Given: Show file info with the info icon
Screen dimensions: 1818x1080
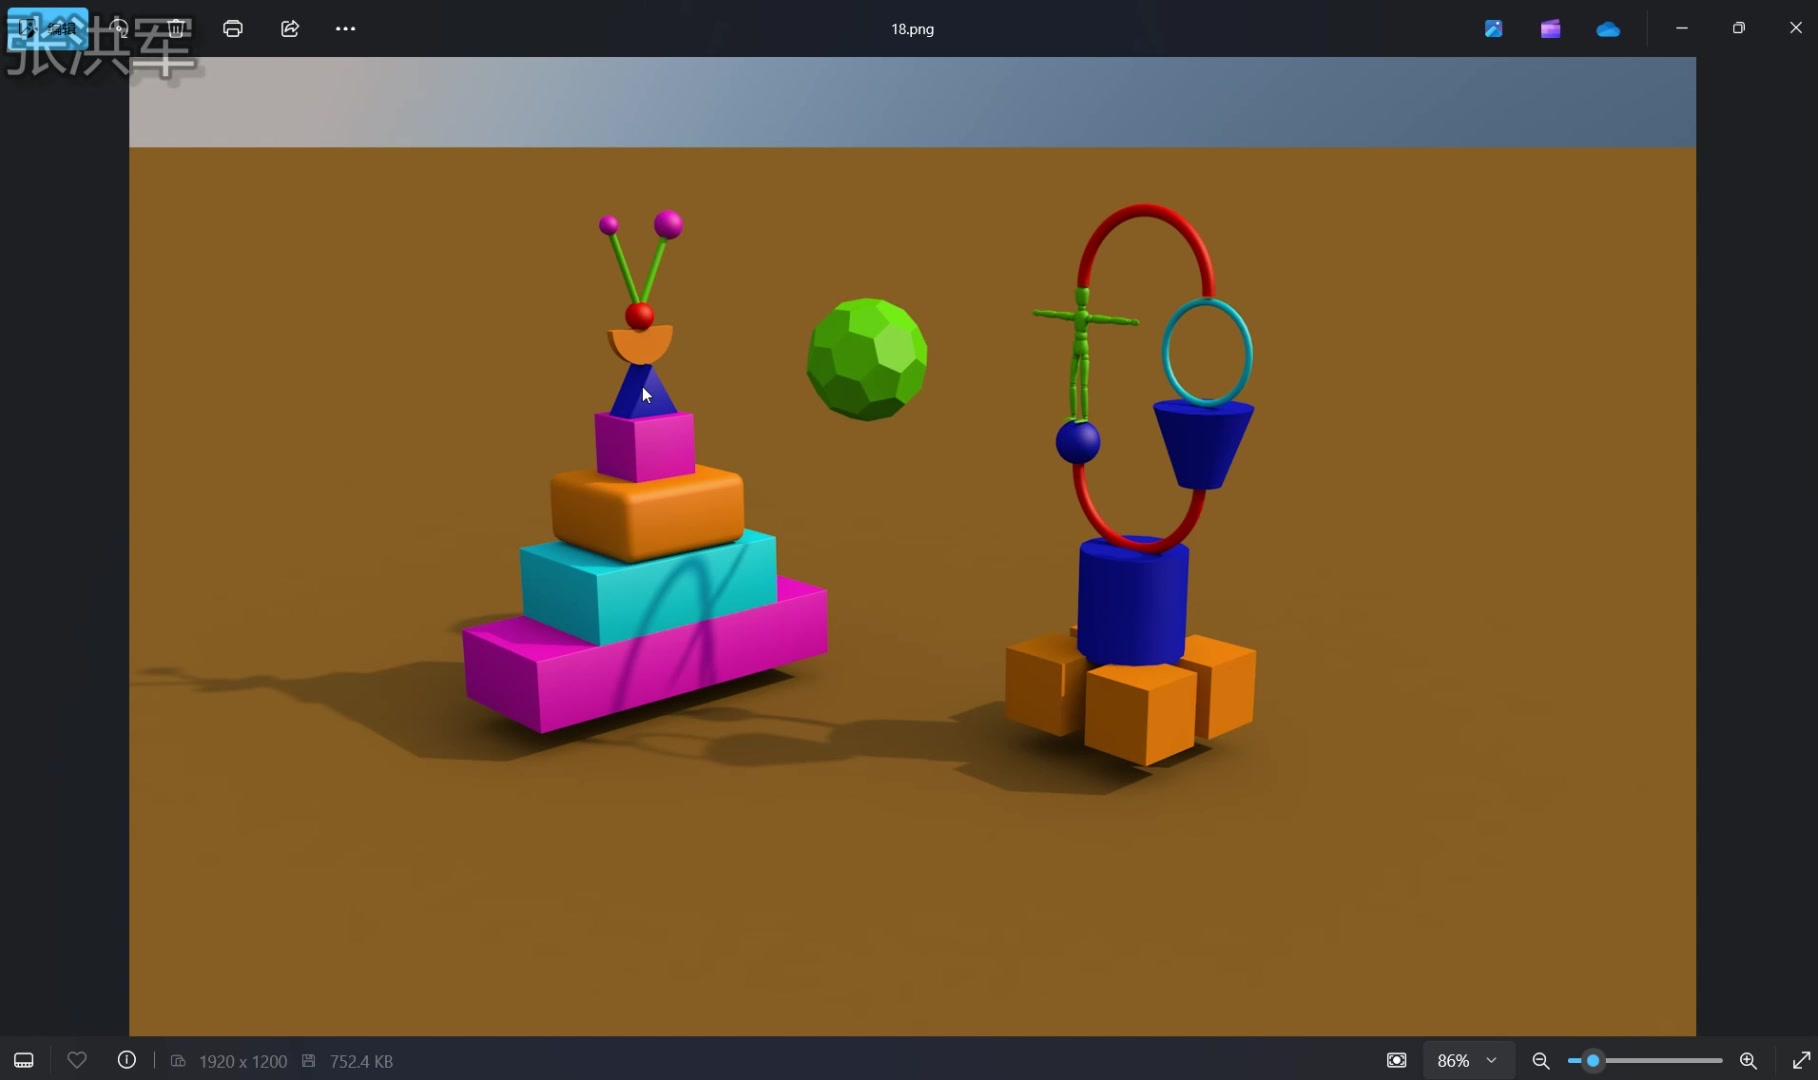Looking at the screenshot, I should tap(127, 1060).
